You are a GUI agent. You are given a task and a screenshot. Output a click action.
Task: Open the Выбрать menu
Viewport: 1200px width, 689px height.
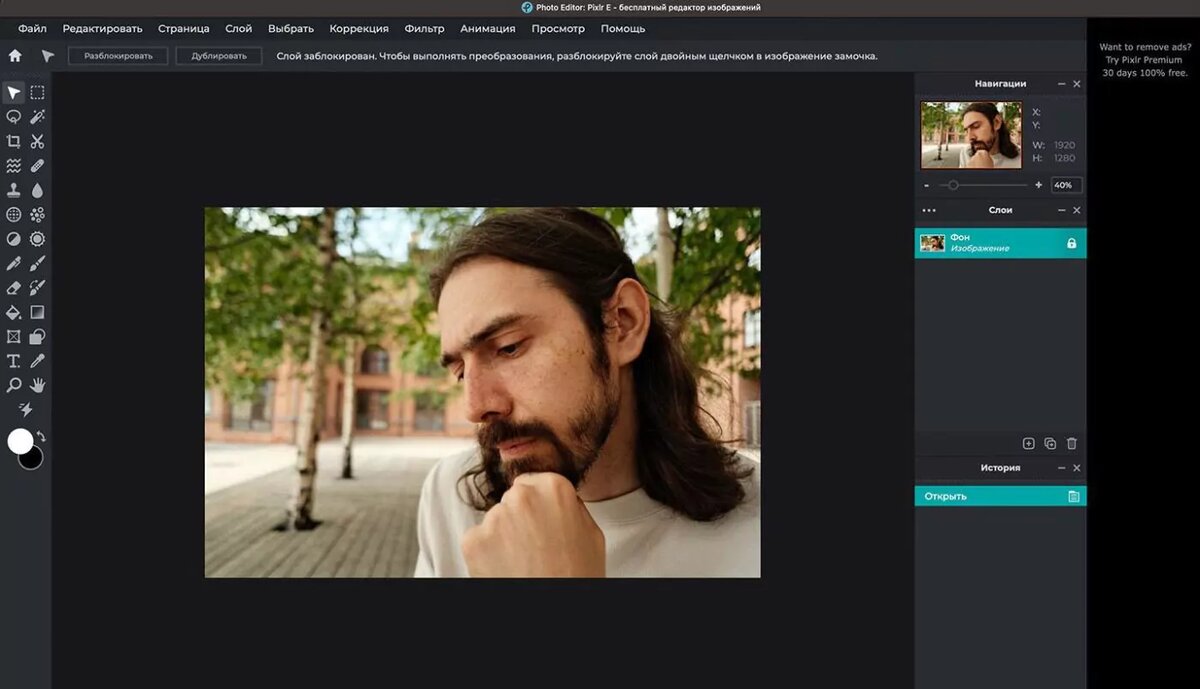(x=291, y=29)
